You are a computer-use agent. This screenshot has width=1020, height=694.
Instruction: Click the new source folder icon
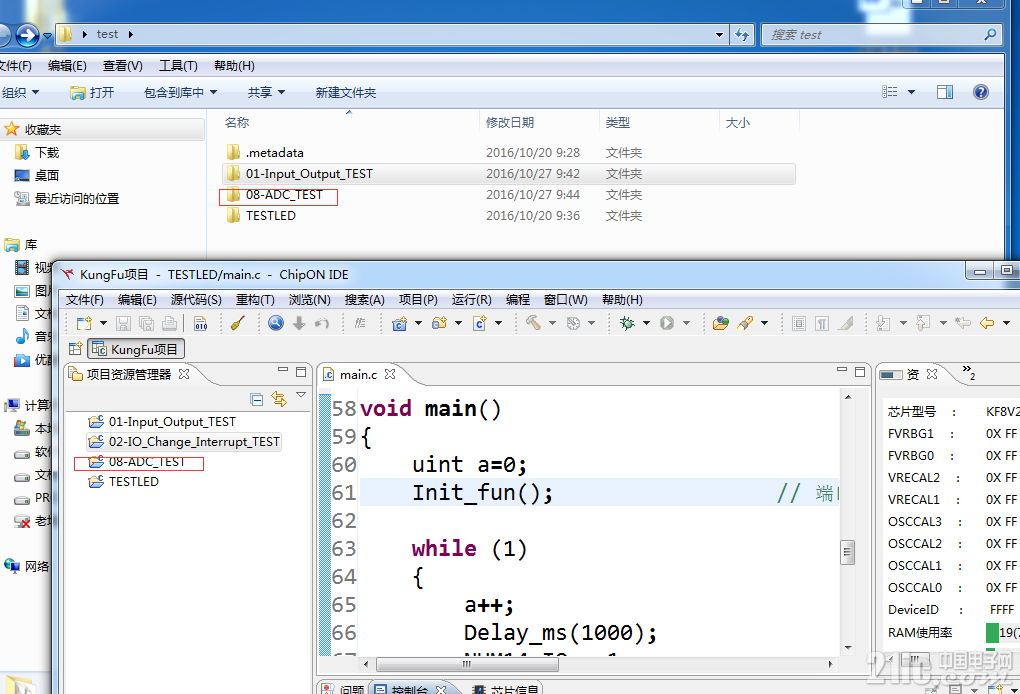click(x=440, y=323)
